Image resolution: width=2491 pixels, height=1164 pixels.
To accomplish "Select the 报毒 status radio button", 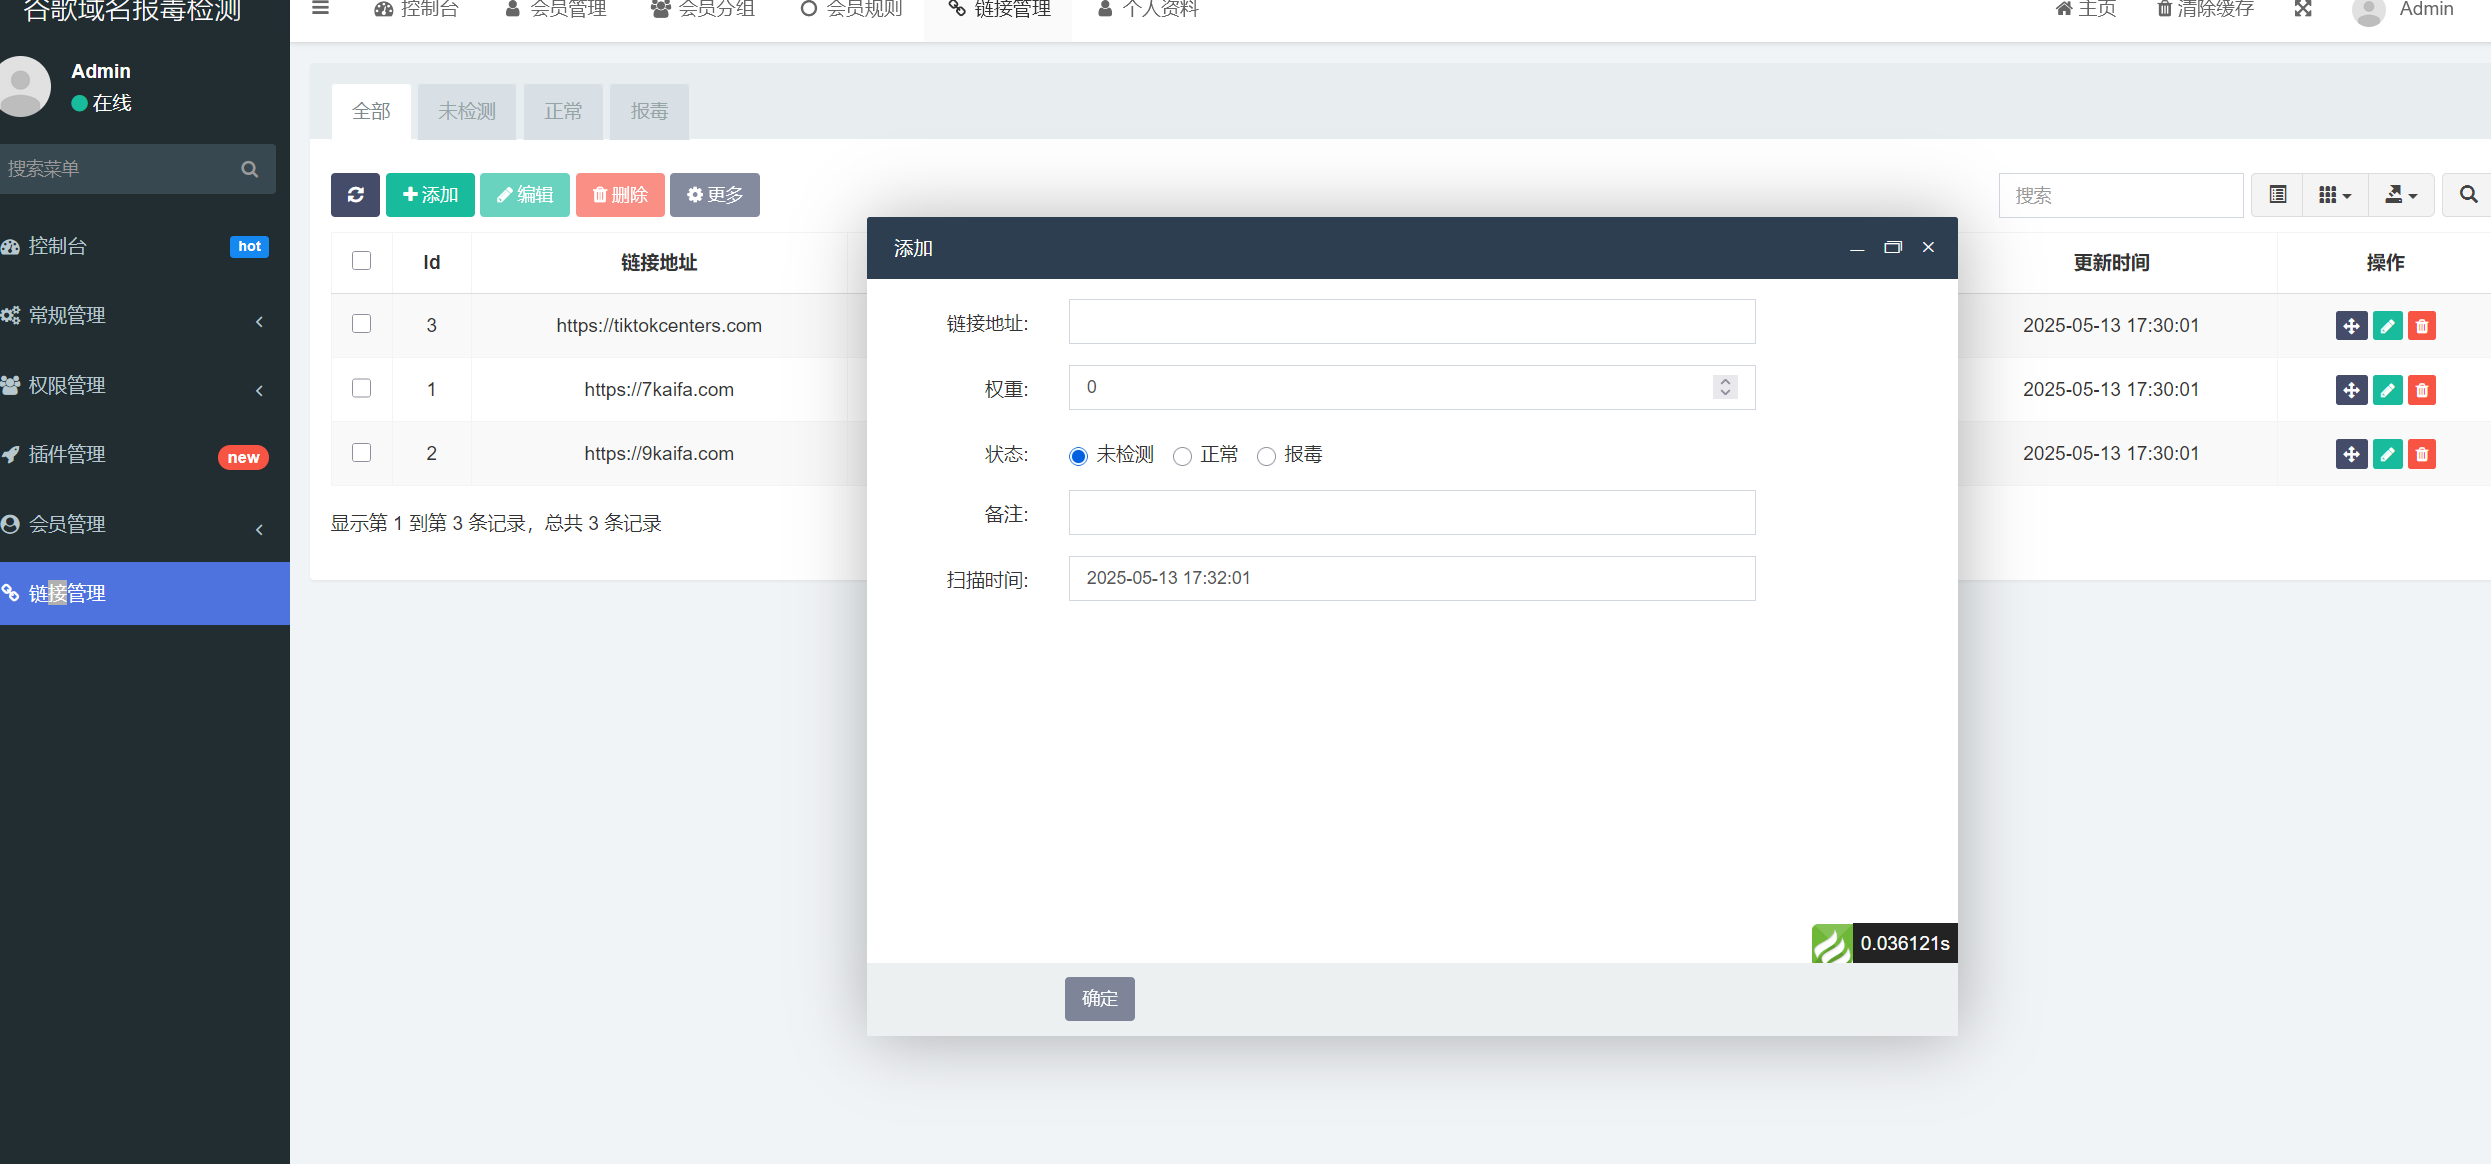I will 1266,456.
